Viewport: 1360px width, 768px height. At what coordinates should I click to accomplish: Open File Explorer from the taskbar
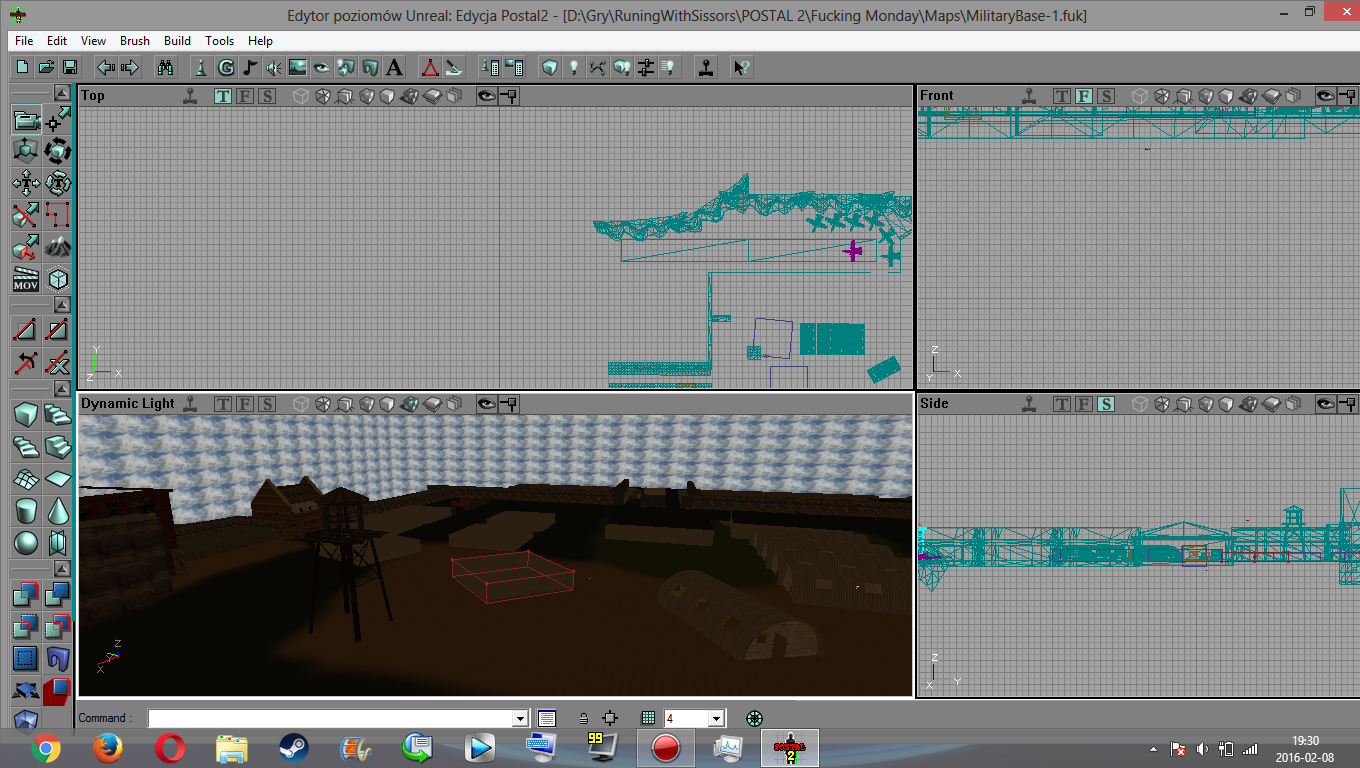(231, 747)
